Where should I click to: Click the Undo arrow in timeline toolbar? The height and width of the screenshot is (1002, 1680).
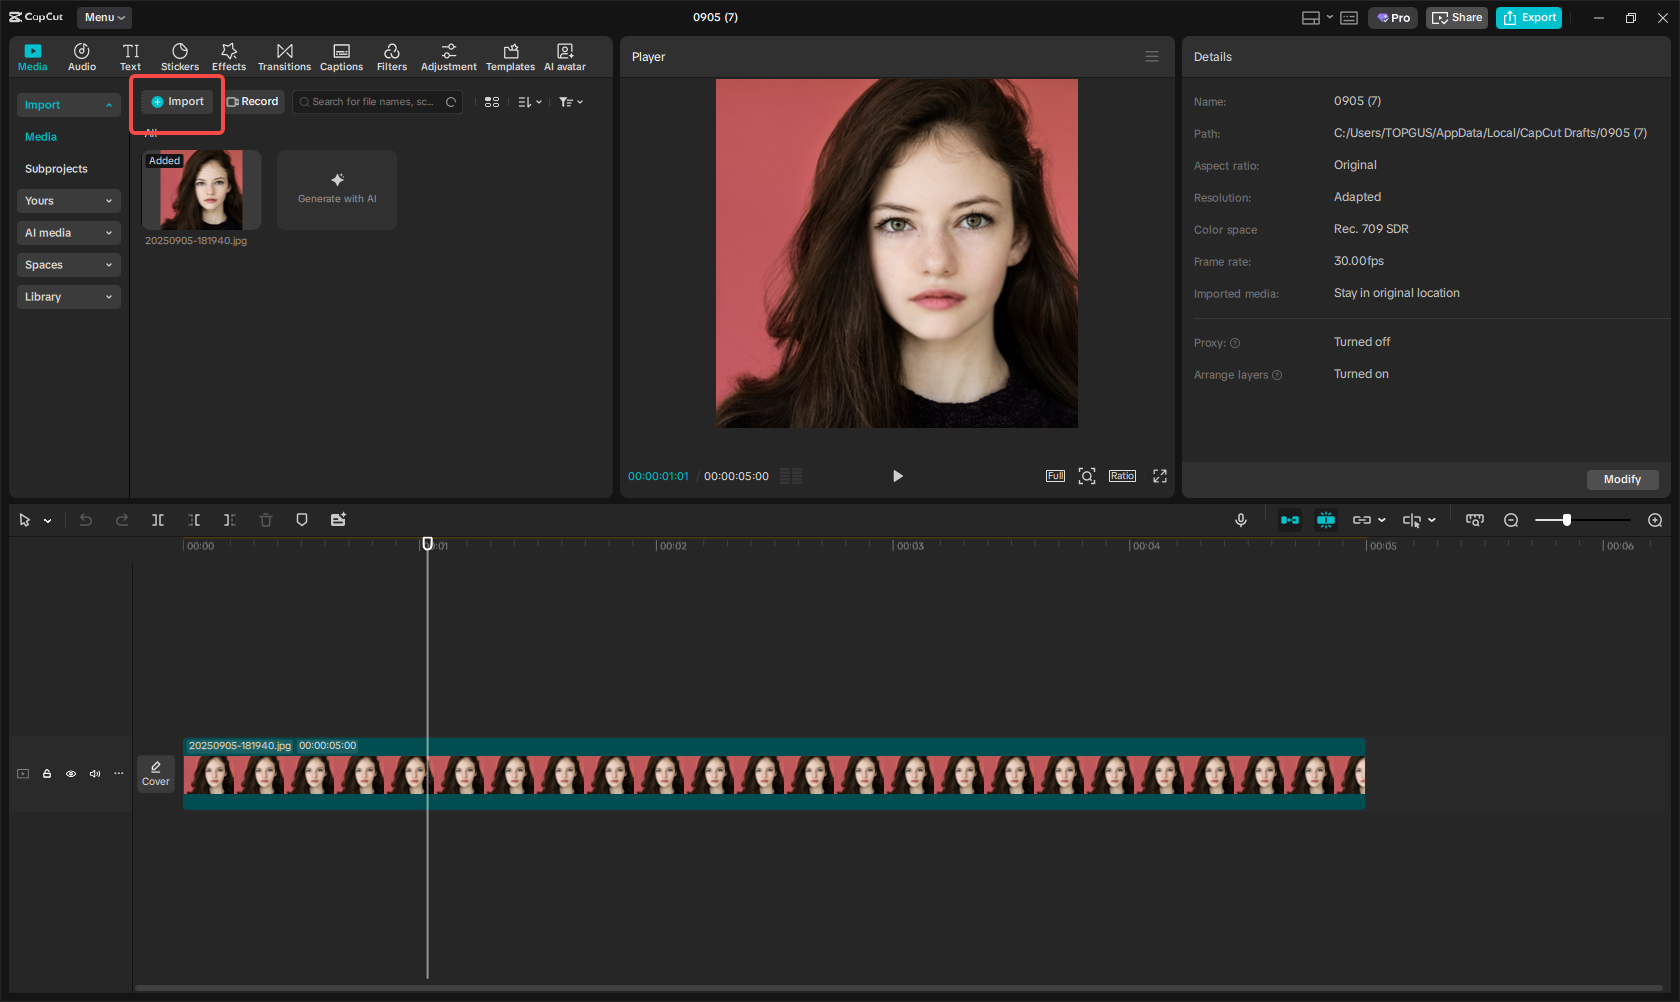(86, 520)
